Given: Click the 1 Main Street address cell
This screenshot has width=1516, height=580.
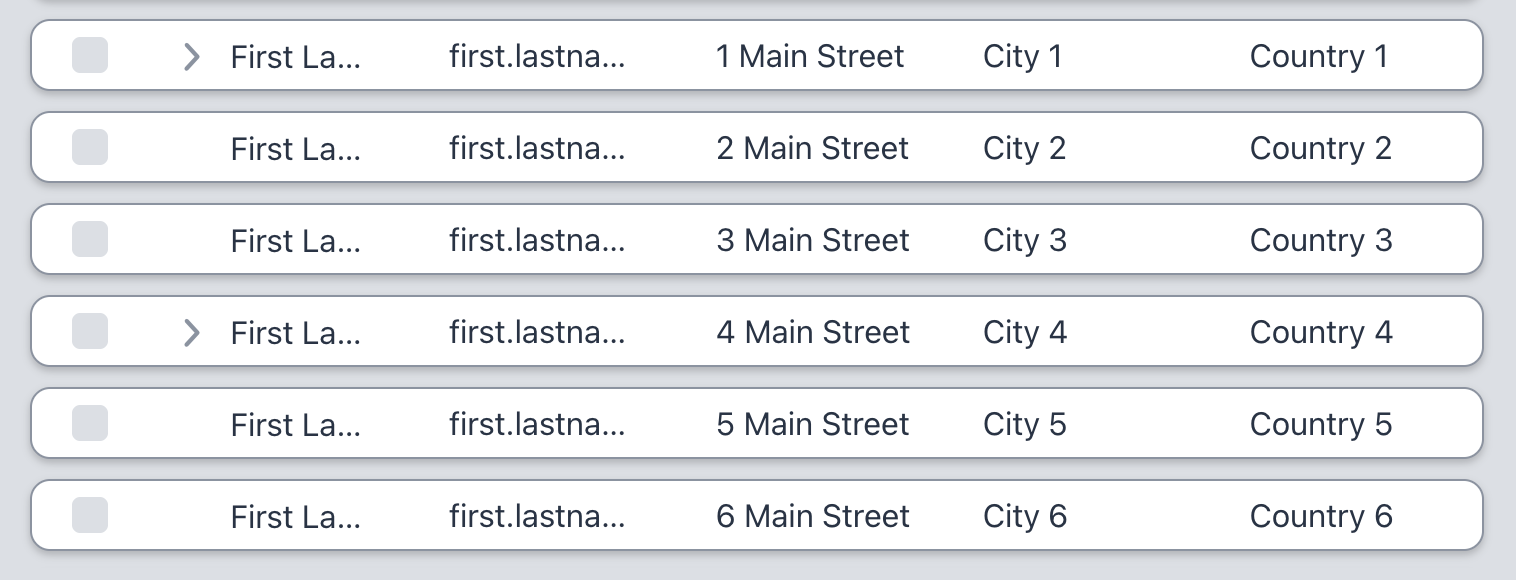Looking at the screenshot, I should pos(810,57).
